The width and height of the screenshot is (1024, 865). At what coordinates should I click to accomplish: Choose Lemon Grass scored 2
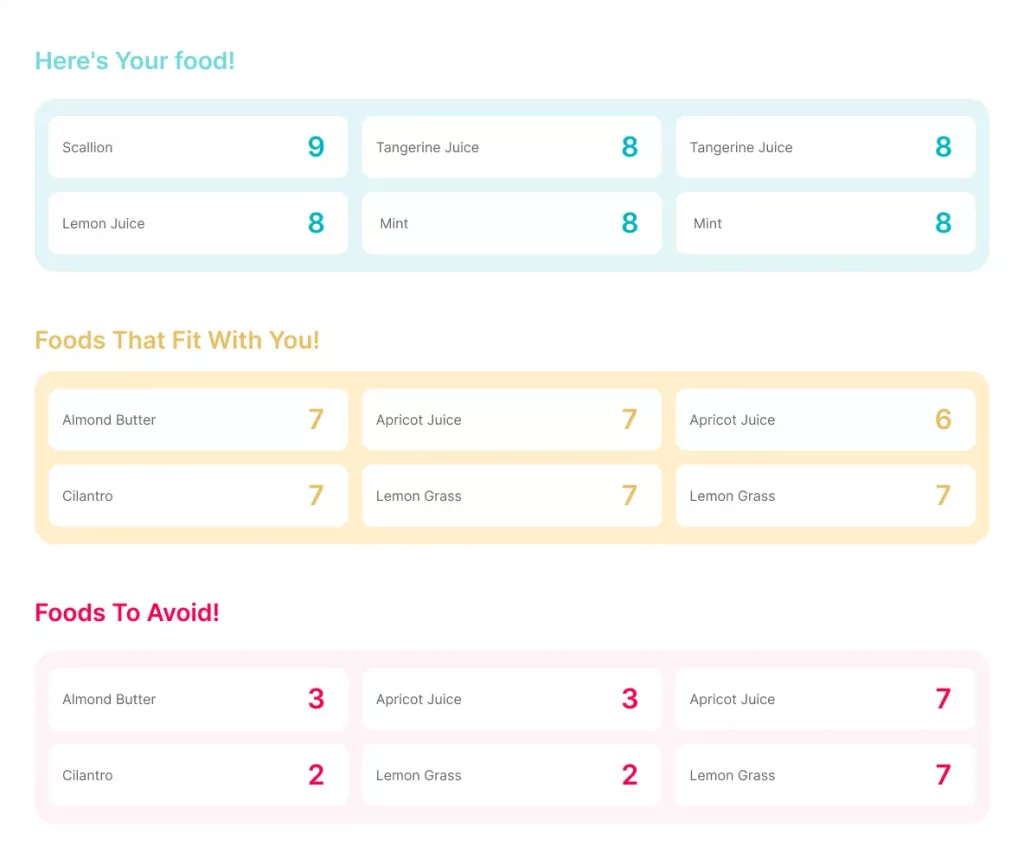511,775
